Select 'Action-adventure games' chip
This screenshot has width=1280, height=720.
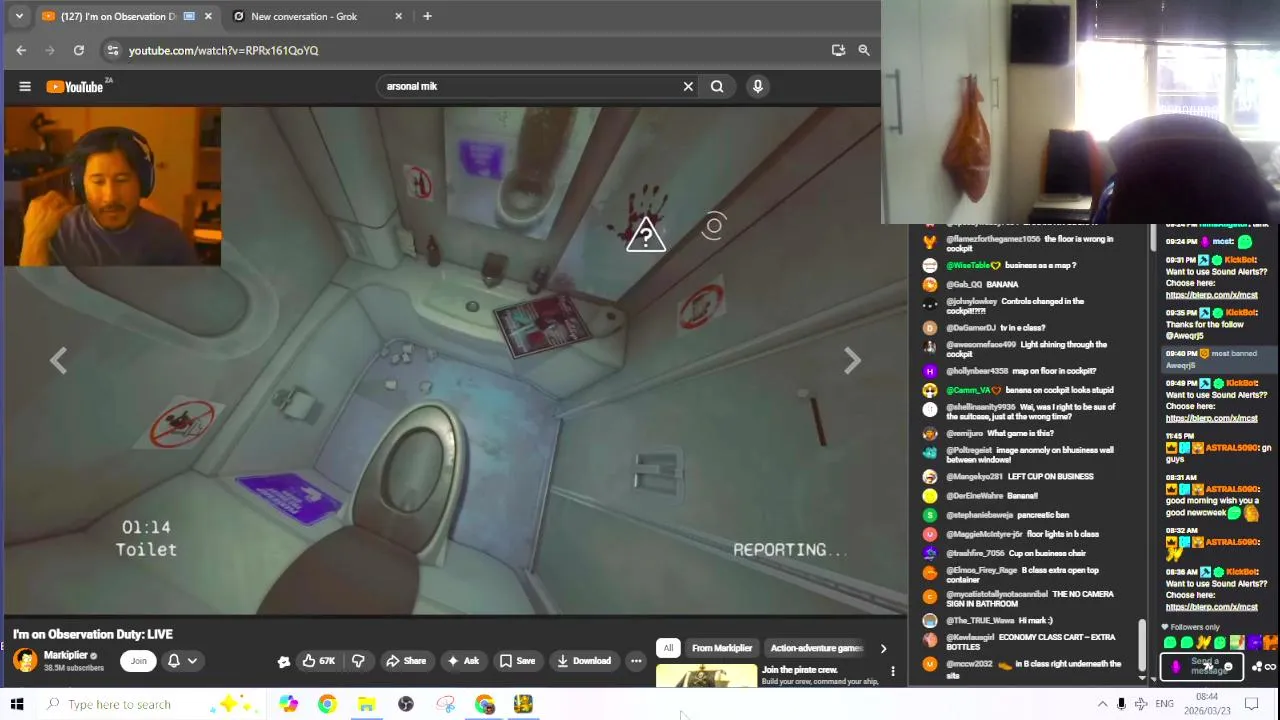pyautogui.click(x=816, y=648)
